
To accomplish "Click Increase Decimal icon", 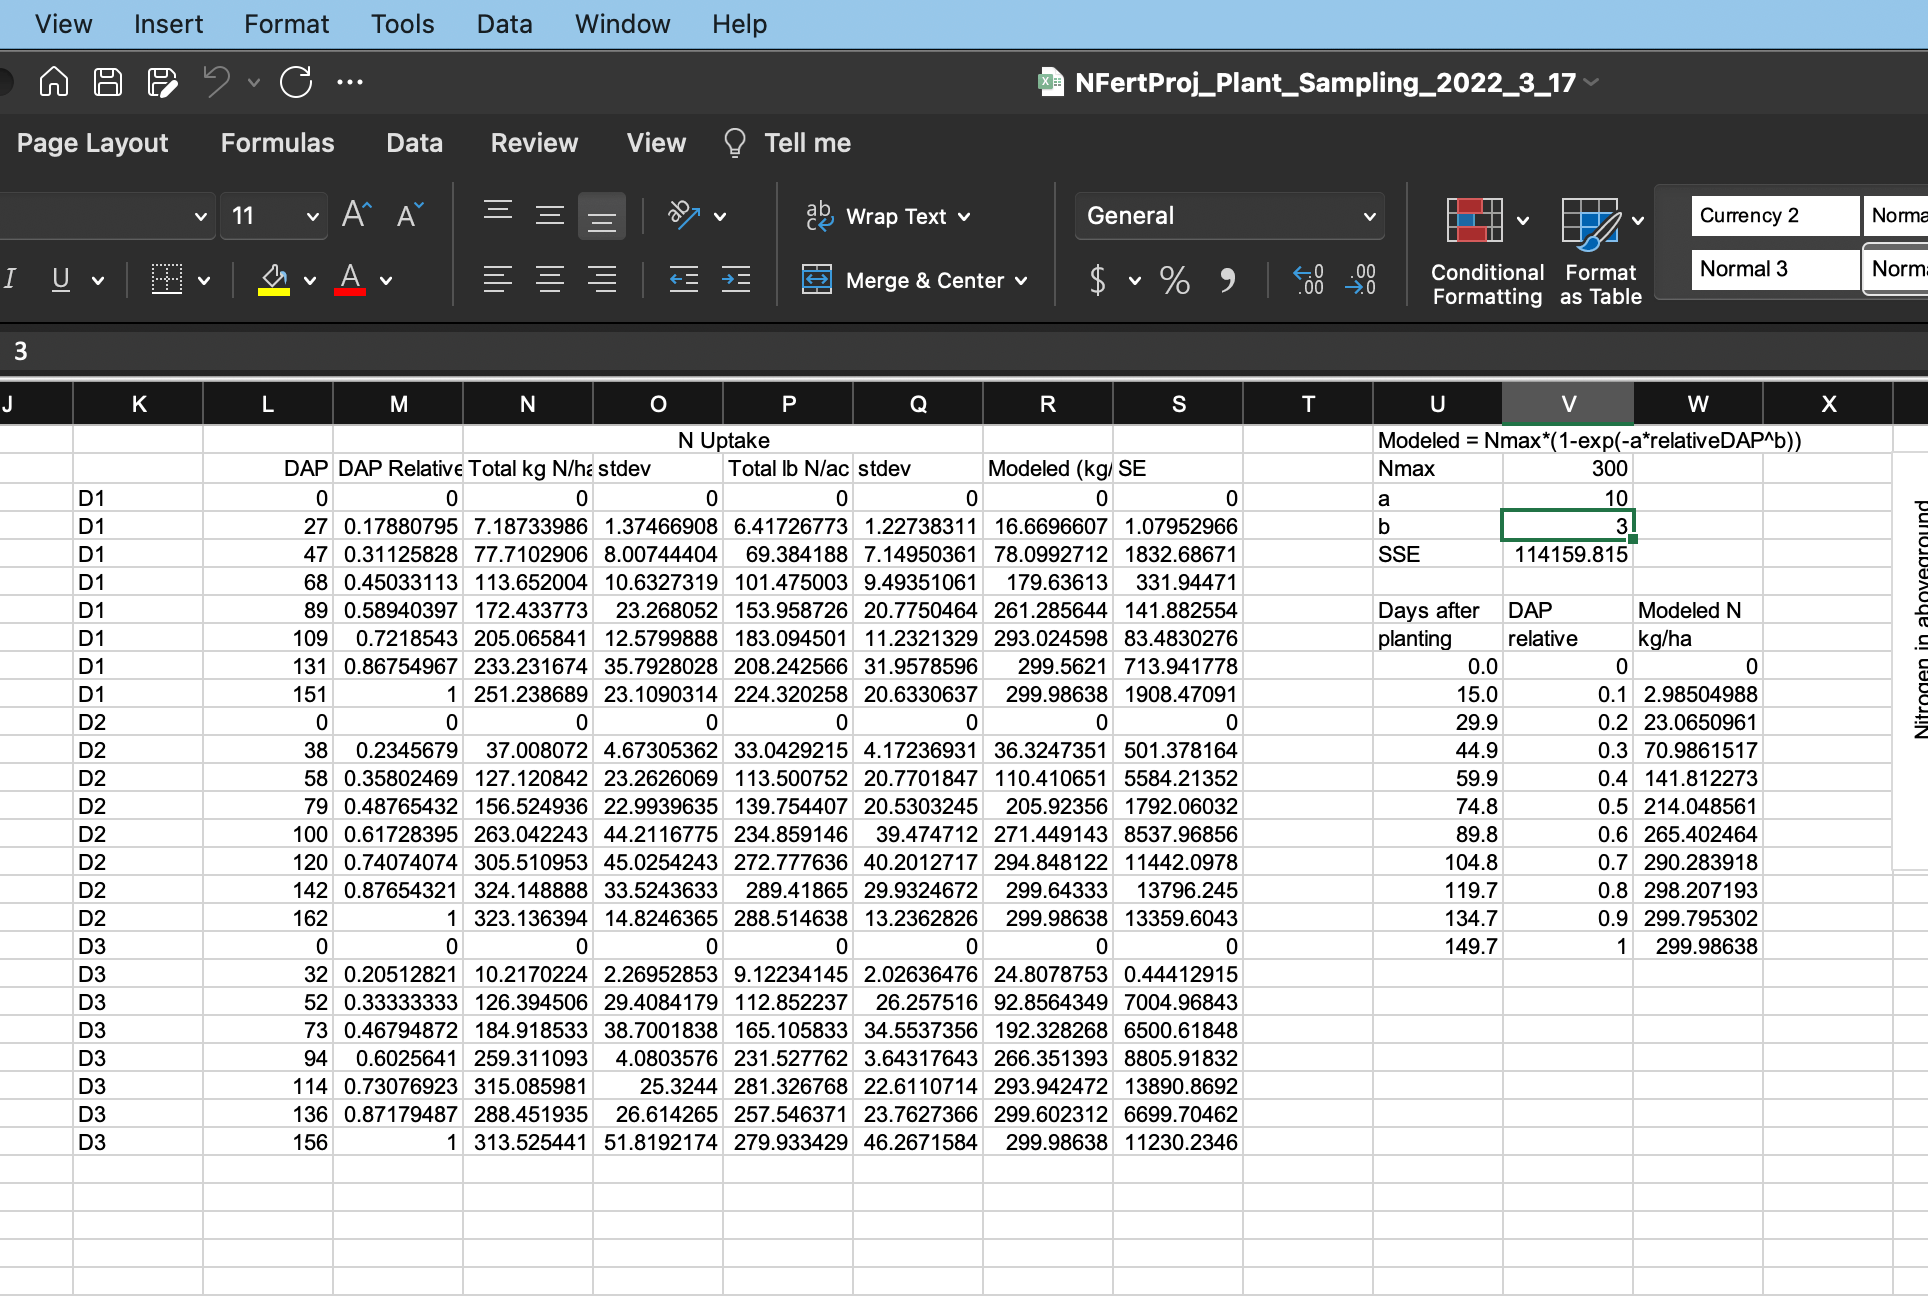I will pyautogui.click(x=1308, y=280).
